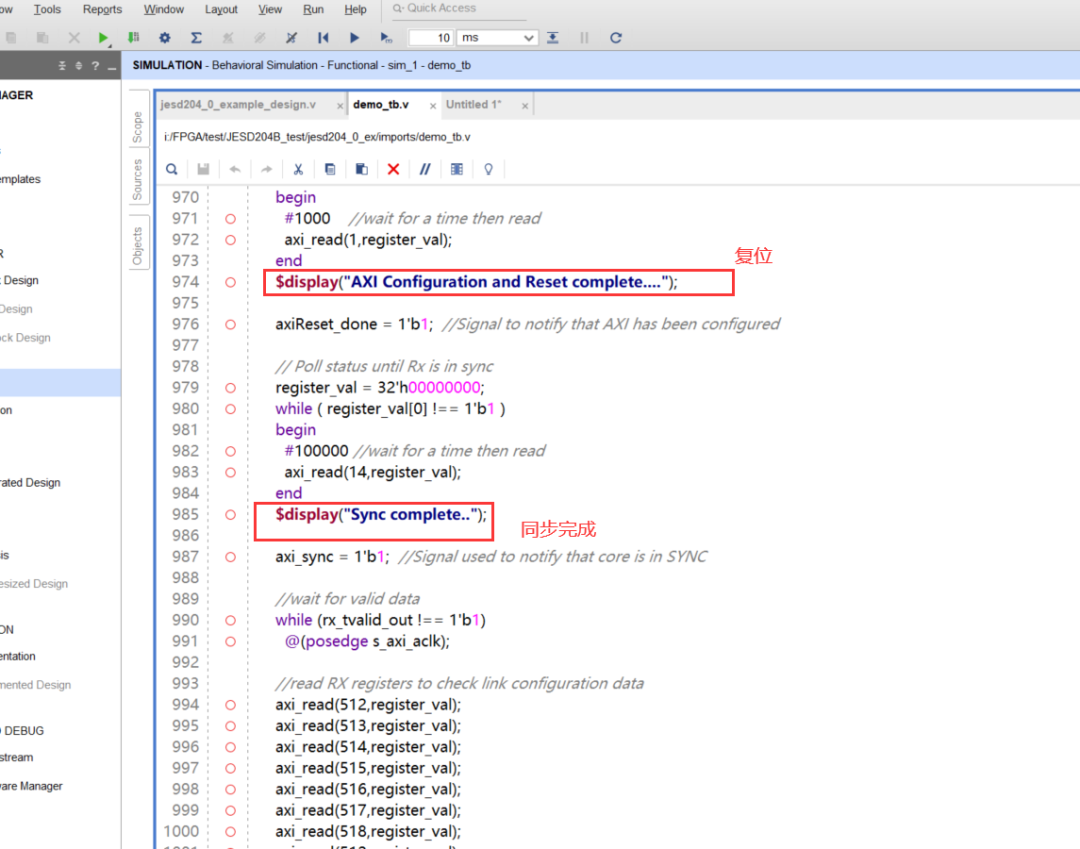Viewport: 1080px width, 849px height.
Task: Toggle breakpoint on line 980
Action: pyautogui.click(x=230, y=409)
